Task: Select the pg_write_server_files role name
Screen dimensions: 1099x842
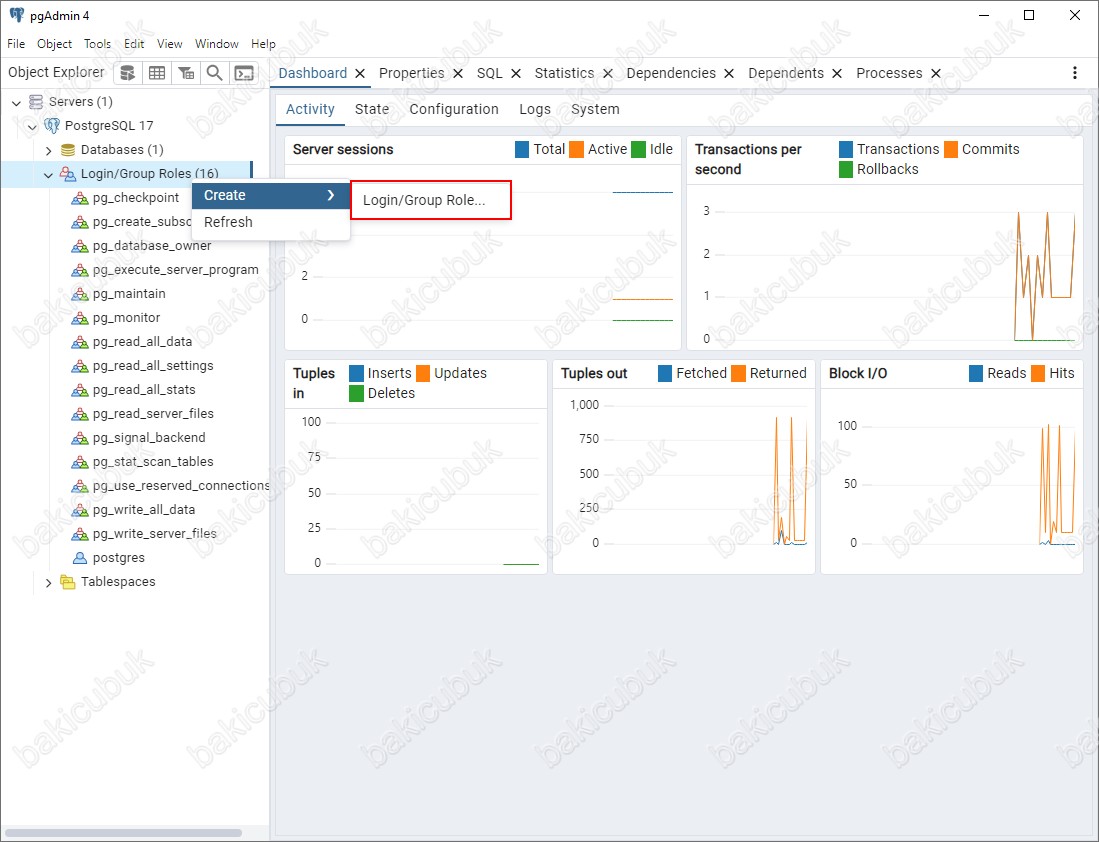Action: coord(154,534)
